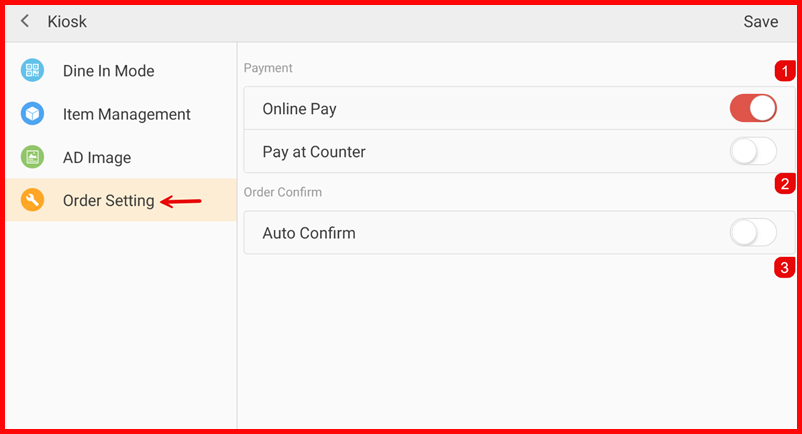This screenshot has width=802, height=434.
Task: Go back using the left chevron arrow
Action: pos(25,21)
